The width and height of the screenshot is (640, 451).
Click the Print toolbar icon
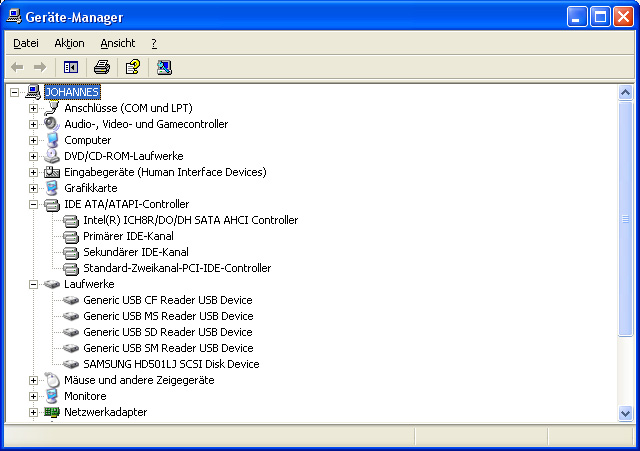tap(102, 67)
